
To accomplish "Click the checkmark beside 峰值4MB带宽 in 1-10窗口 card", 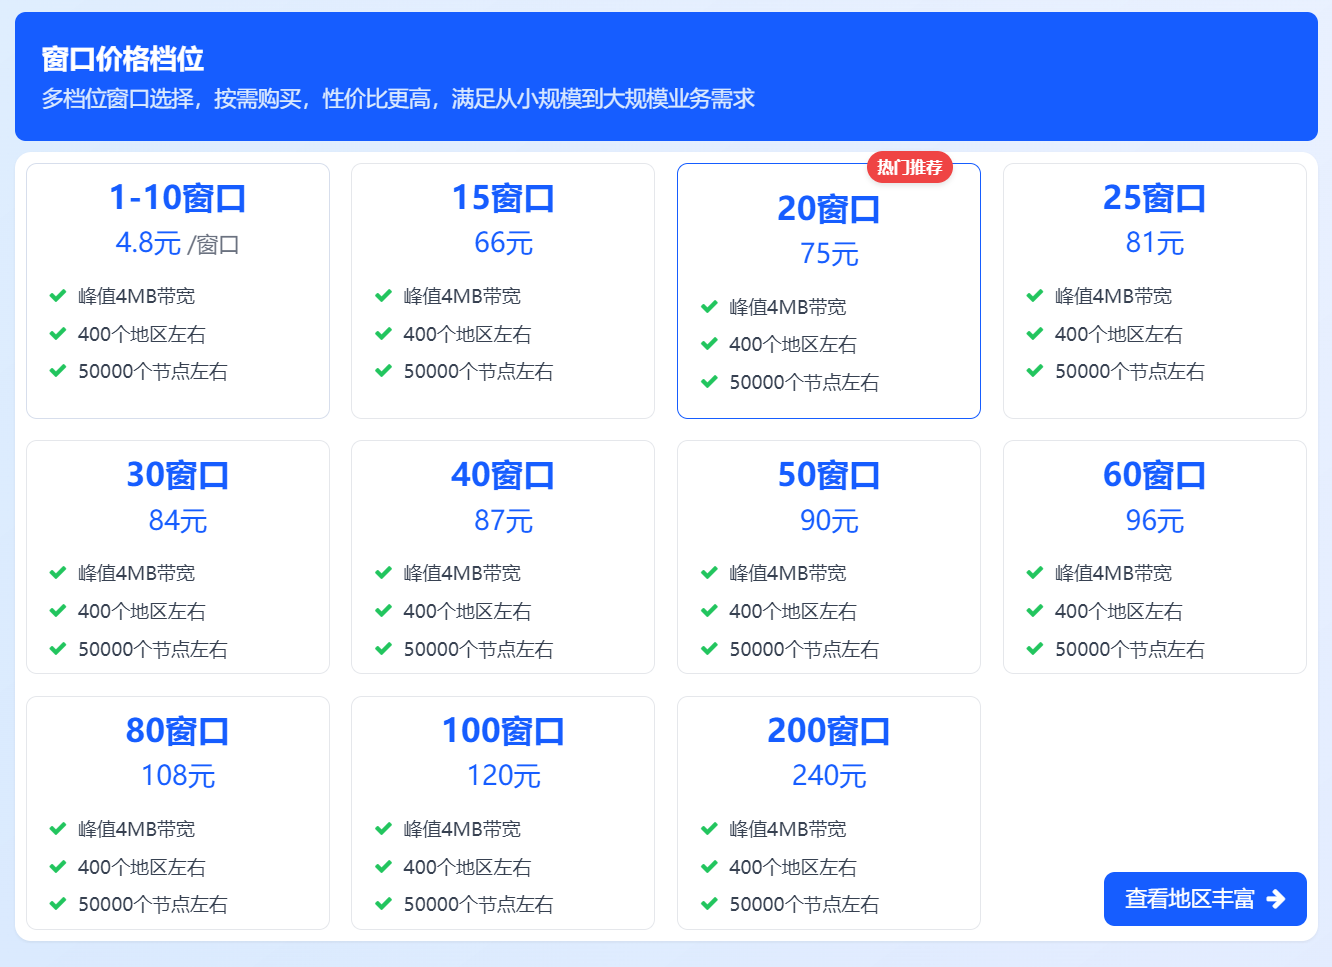I will [x=58, y=296].
